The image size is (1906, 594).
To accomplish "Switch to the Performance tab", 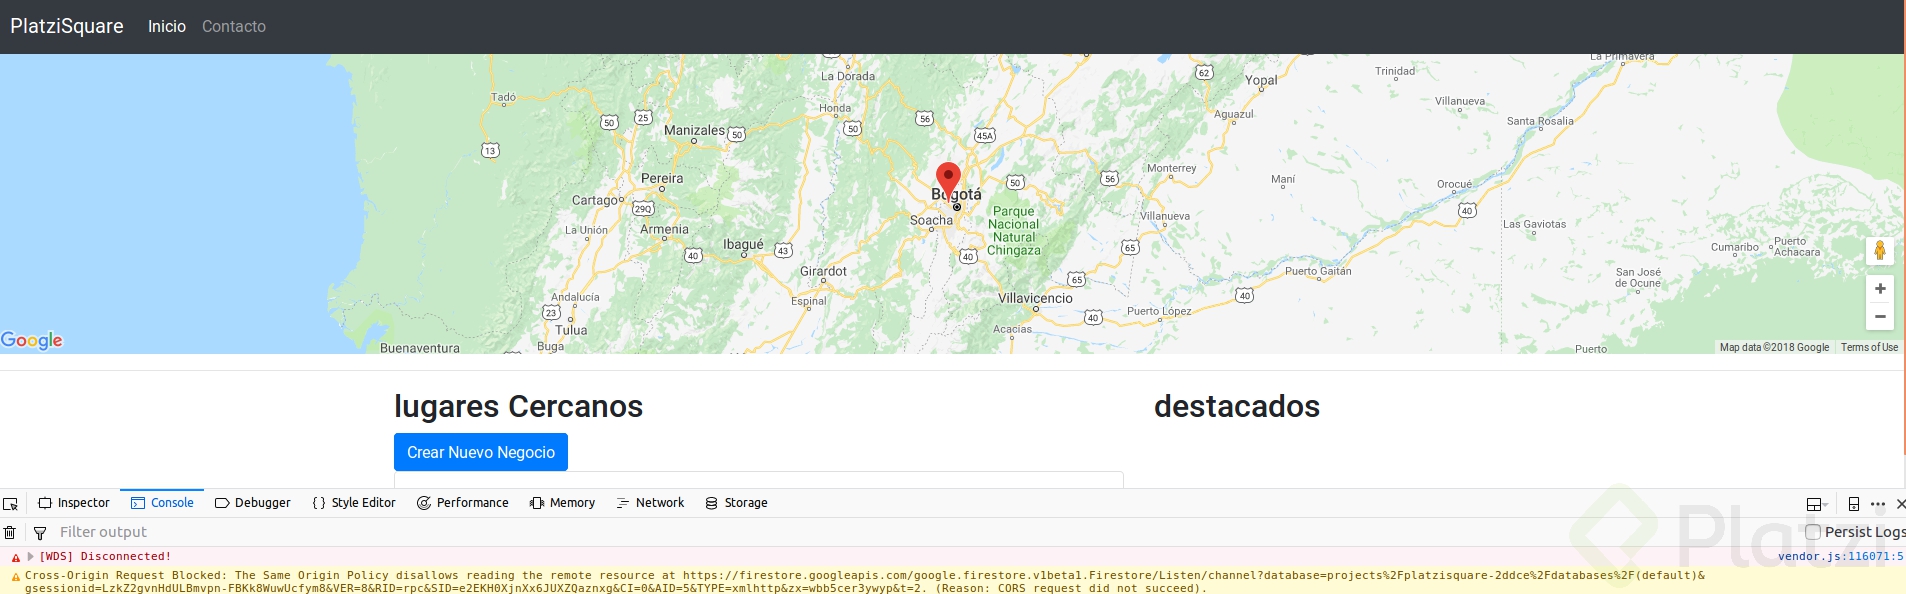I will pos(463,503).
